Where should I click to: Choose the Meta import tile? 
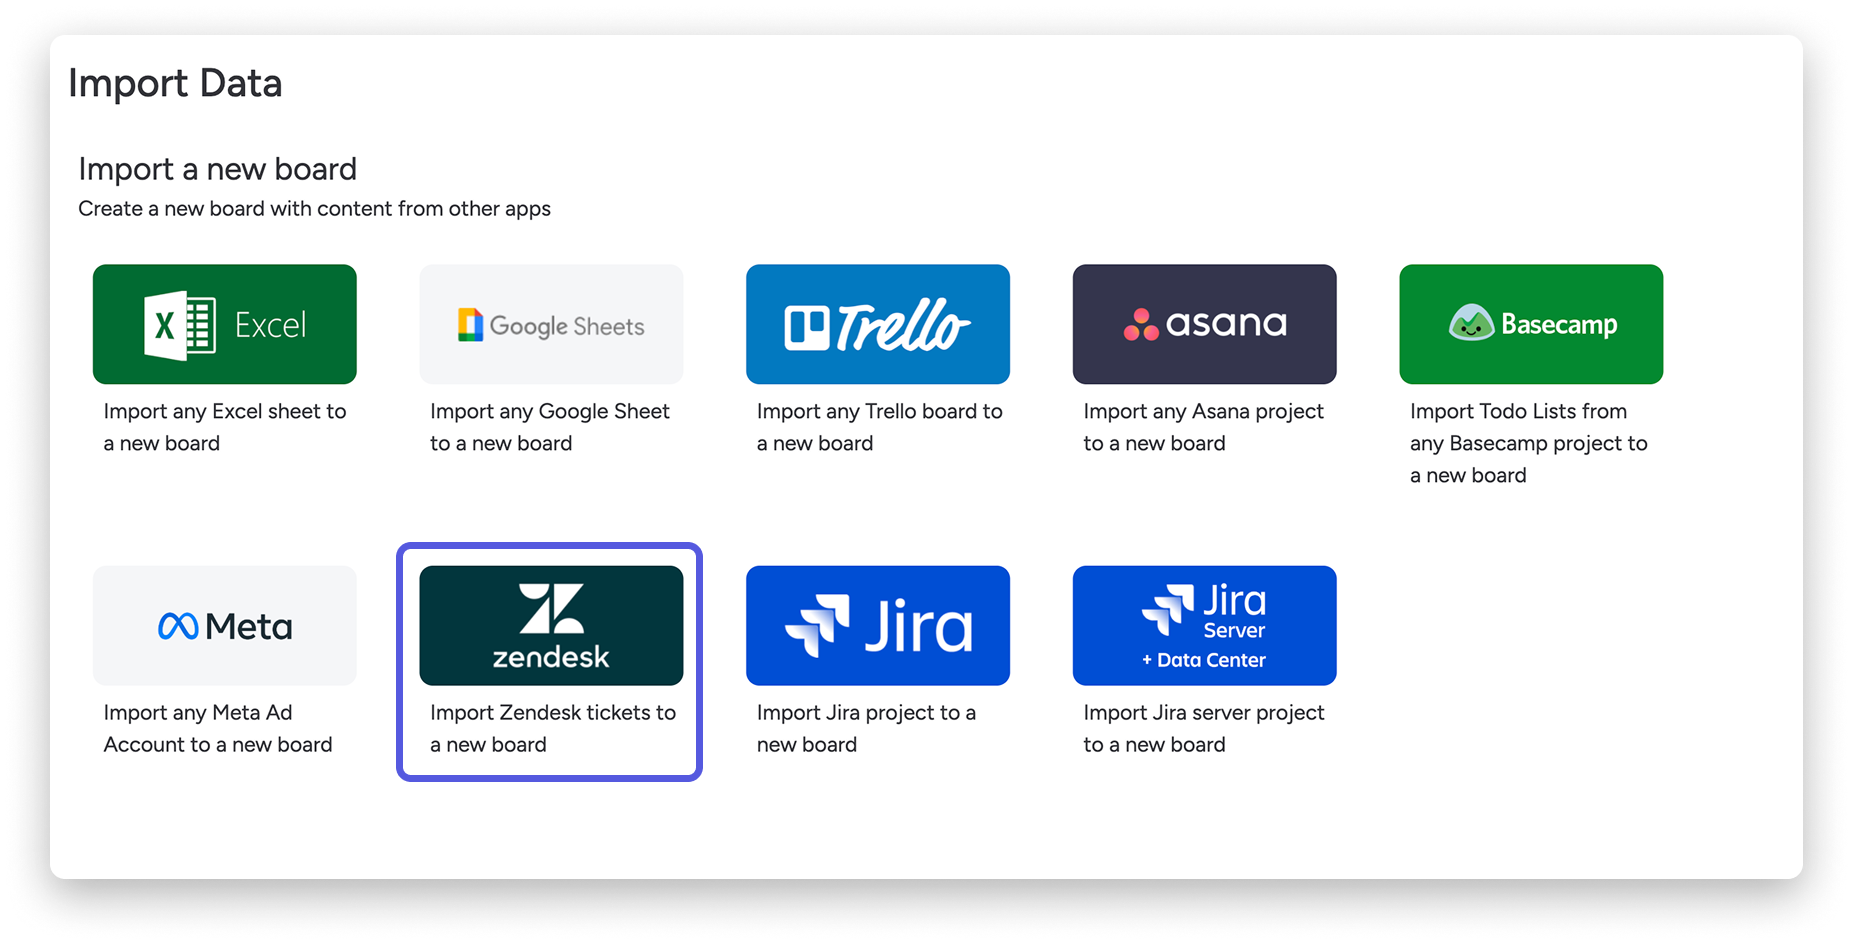(225, 626)
